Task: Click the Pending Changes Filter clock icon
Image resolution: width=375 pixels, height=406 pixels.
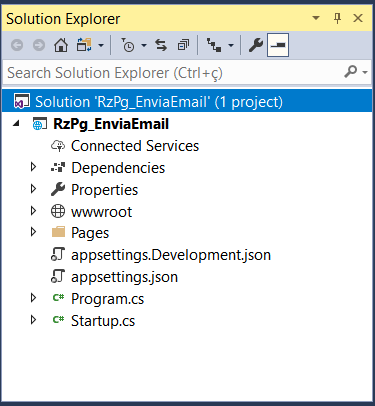Action: click(x=128, y=45)
